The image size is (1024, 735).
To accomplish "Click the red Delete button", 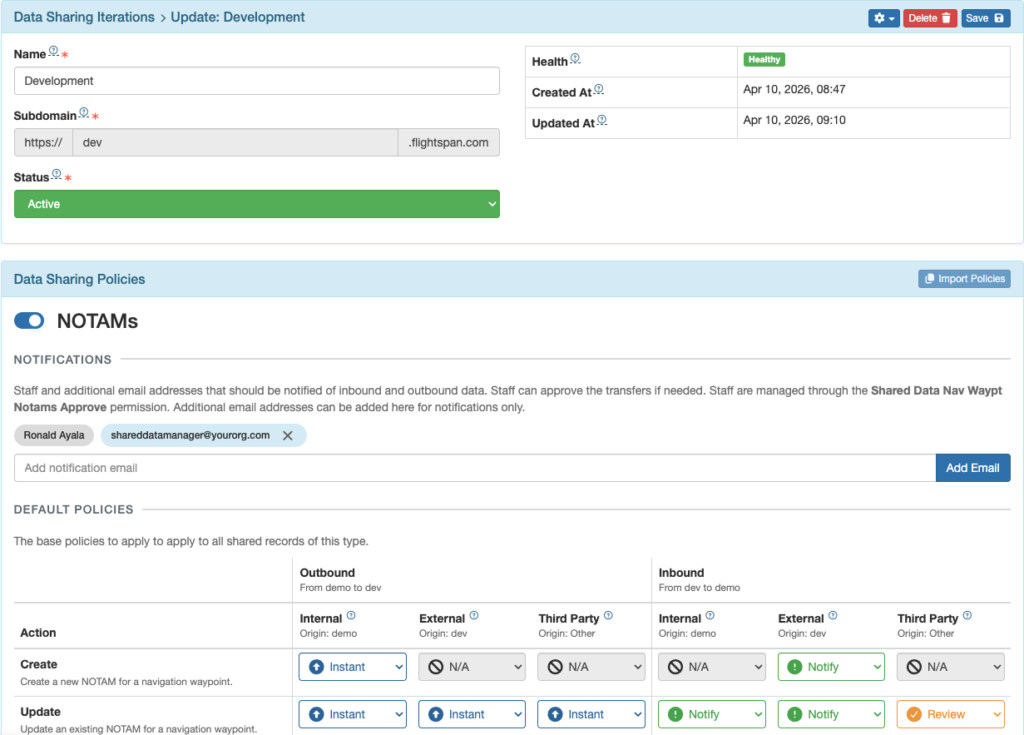I will [x=929, y=18].
